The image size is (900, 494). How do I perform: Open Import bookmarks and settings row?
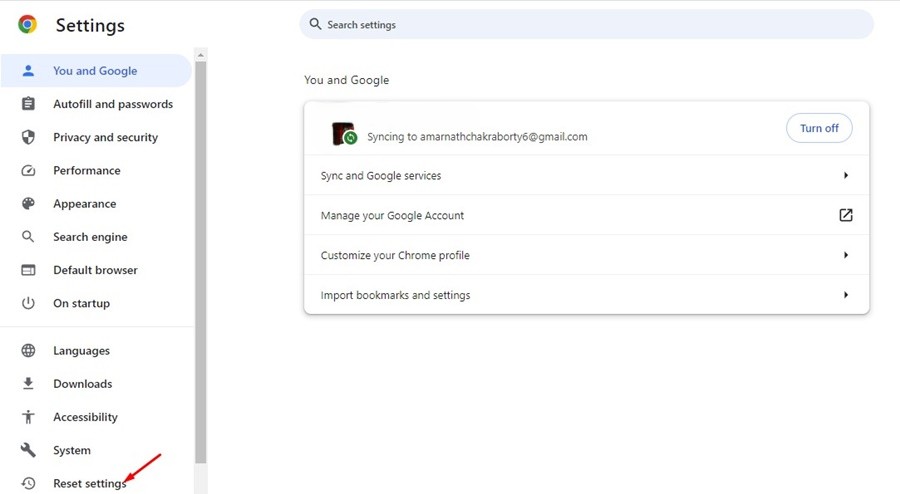(587, 295)
